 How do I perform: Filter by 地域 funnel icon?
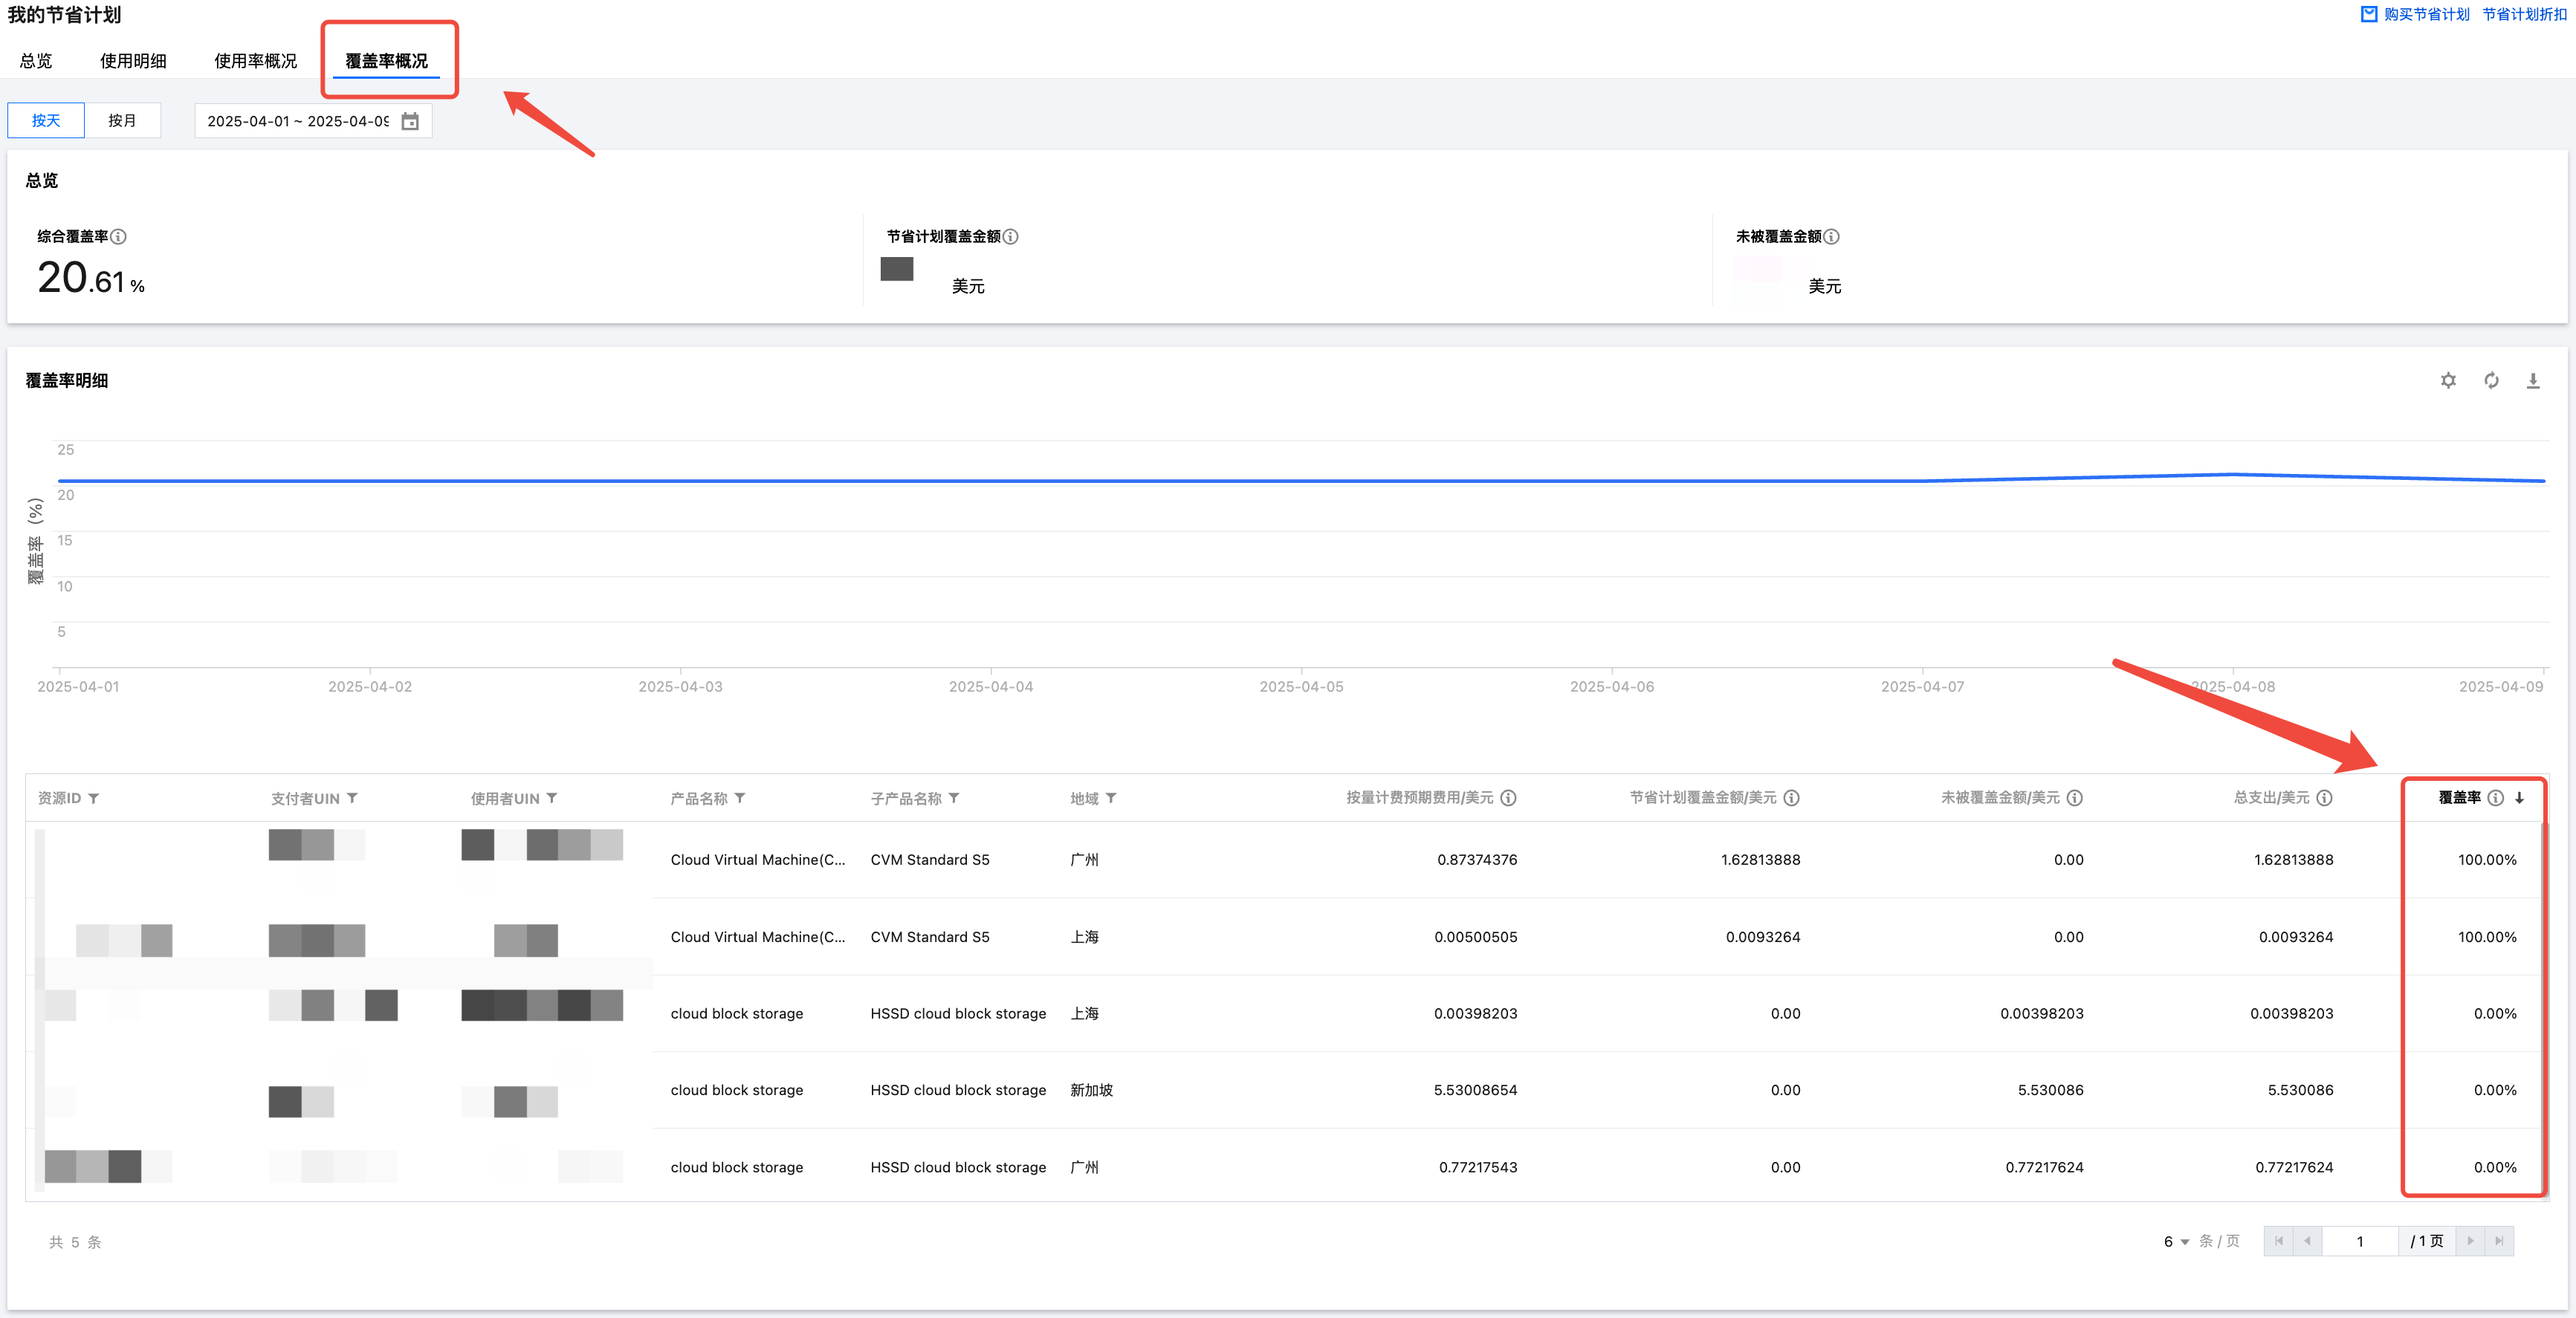click(x=1111, y=798)
